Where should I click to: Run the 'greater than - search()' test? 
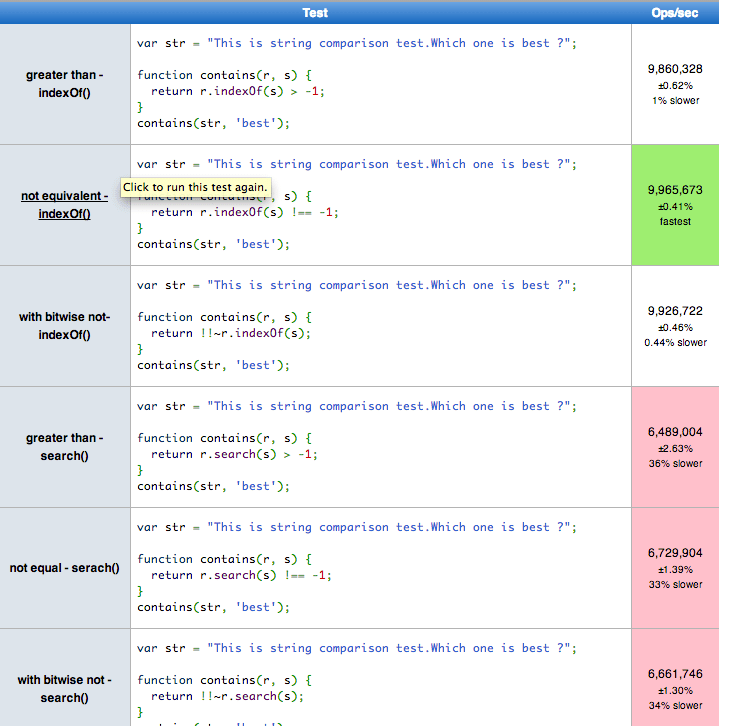click(x=64, y=447)
